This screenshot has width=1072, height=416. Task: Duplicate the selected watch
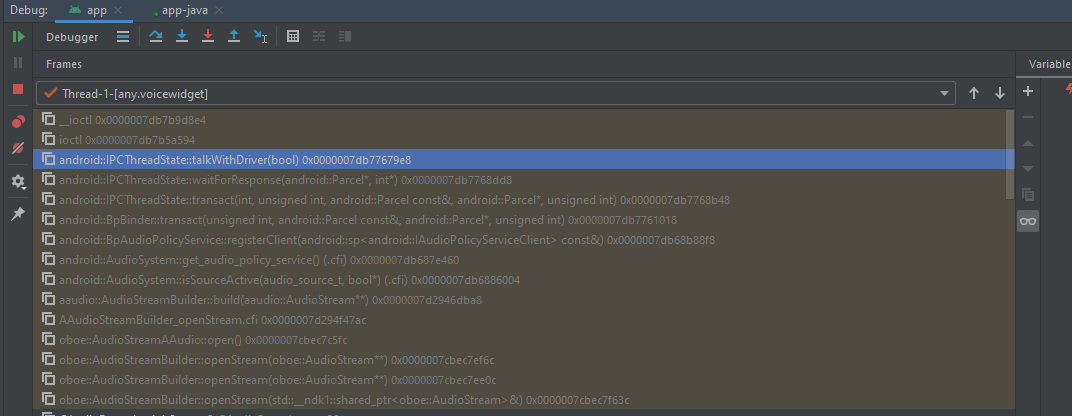pos(1028,194)
